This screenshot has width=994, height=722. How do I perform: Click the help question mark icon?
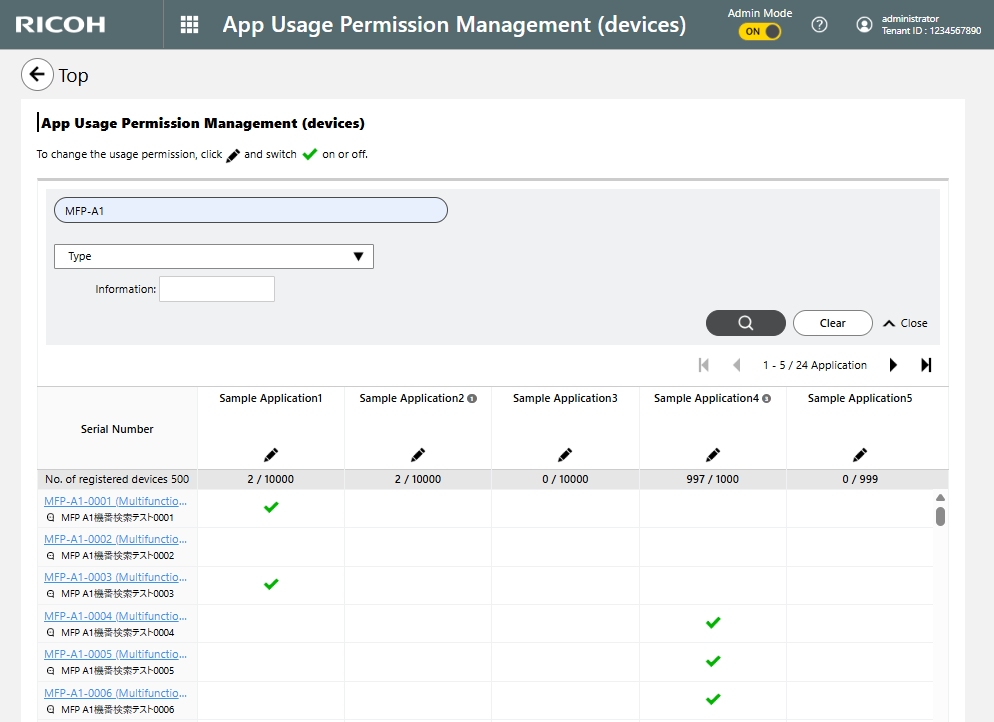pos(819,25)
